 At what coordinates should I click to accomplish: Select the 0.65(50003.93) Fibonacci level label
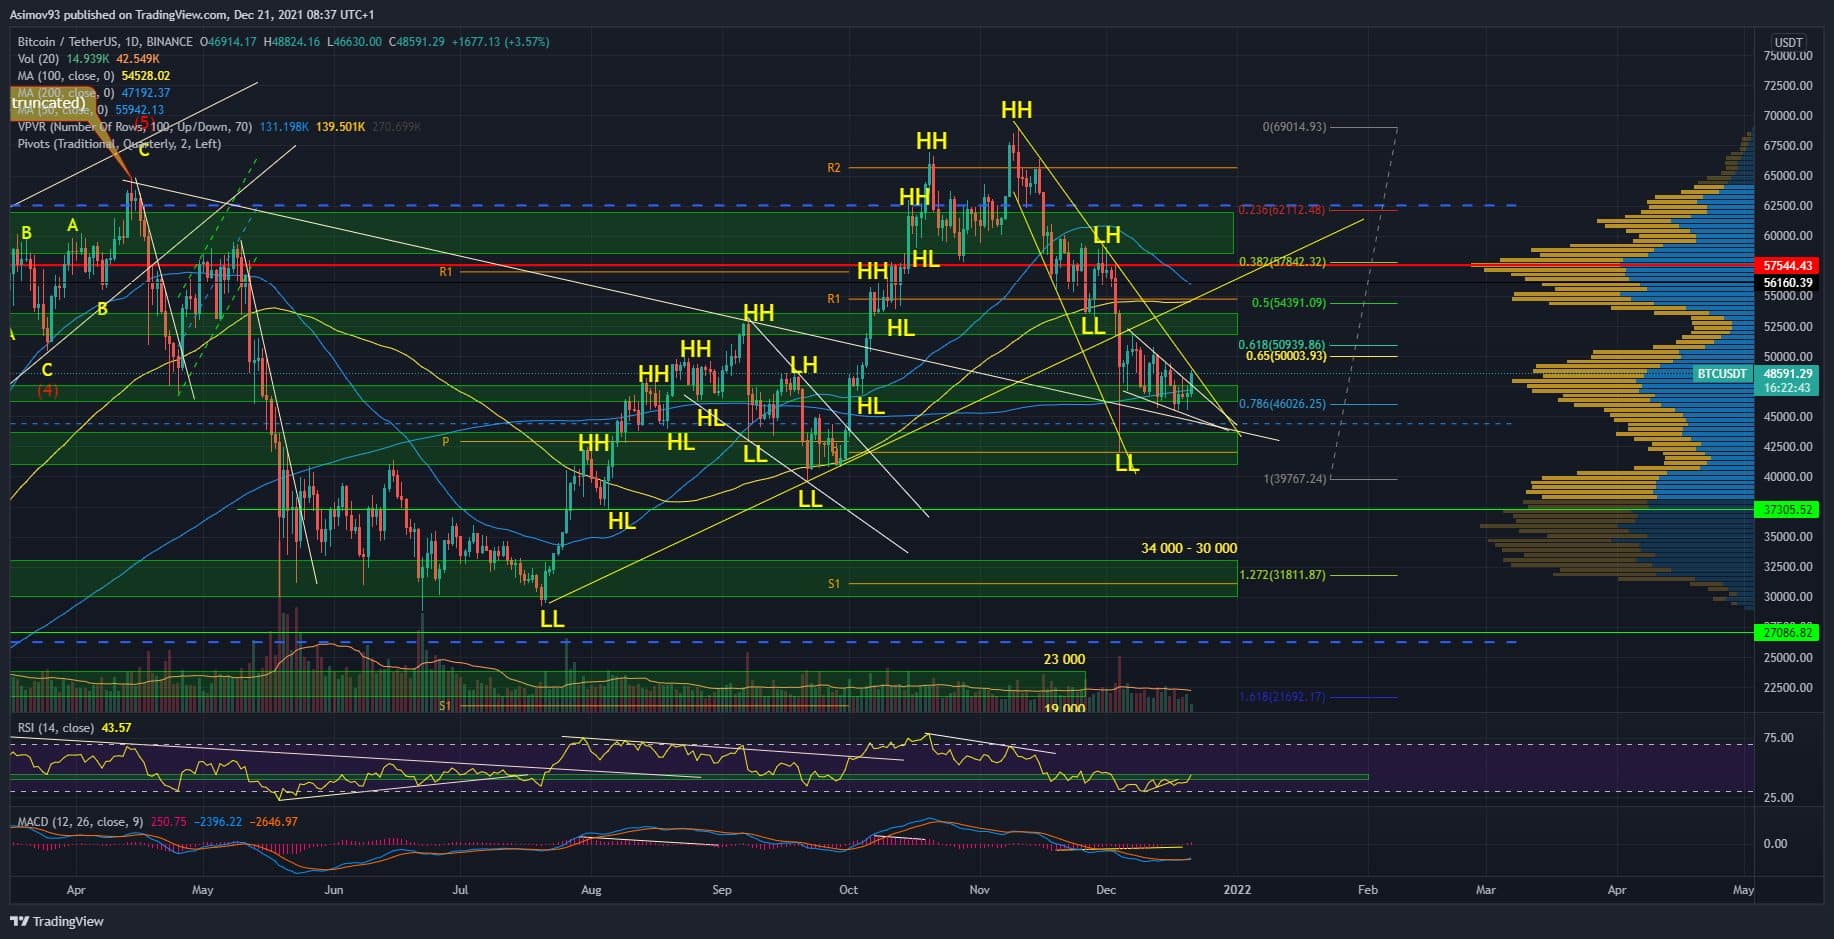point(1286,356)
